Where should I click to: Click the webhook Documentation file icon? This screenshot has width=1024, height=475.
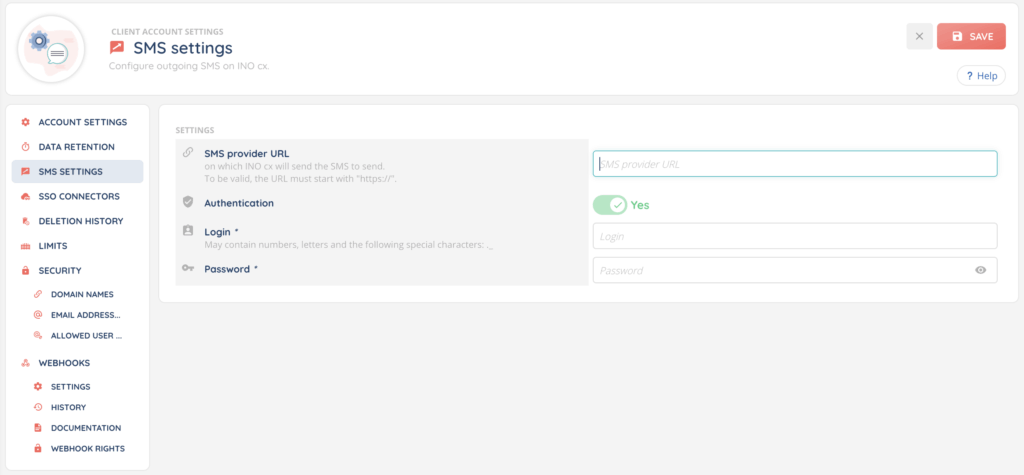coord(38,428)
